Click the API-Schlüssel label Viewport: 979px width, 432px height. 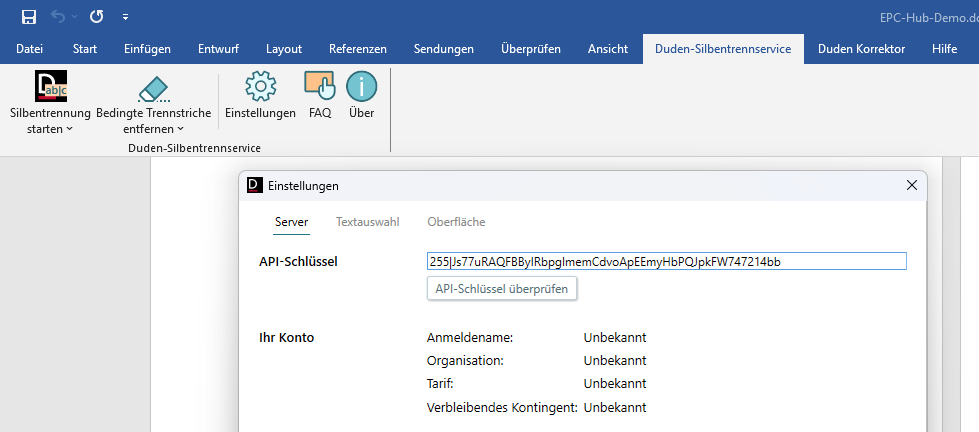click(x=298, y=262)
